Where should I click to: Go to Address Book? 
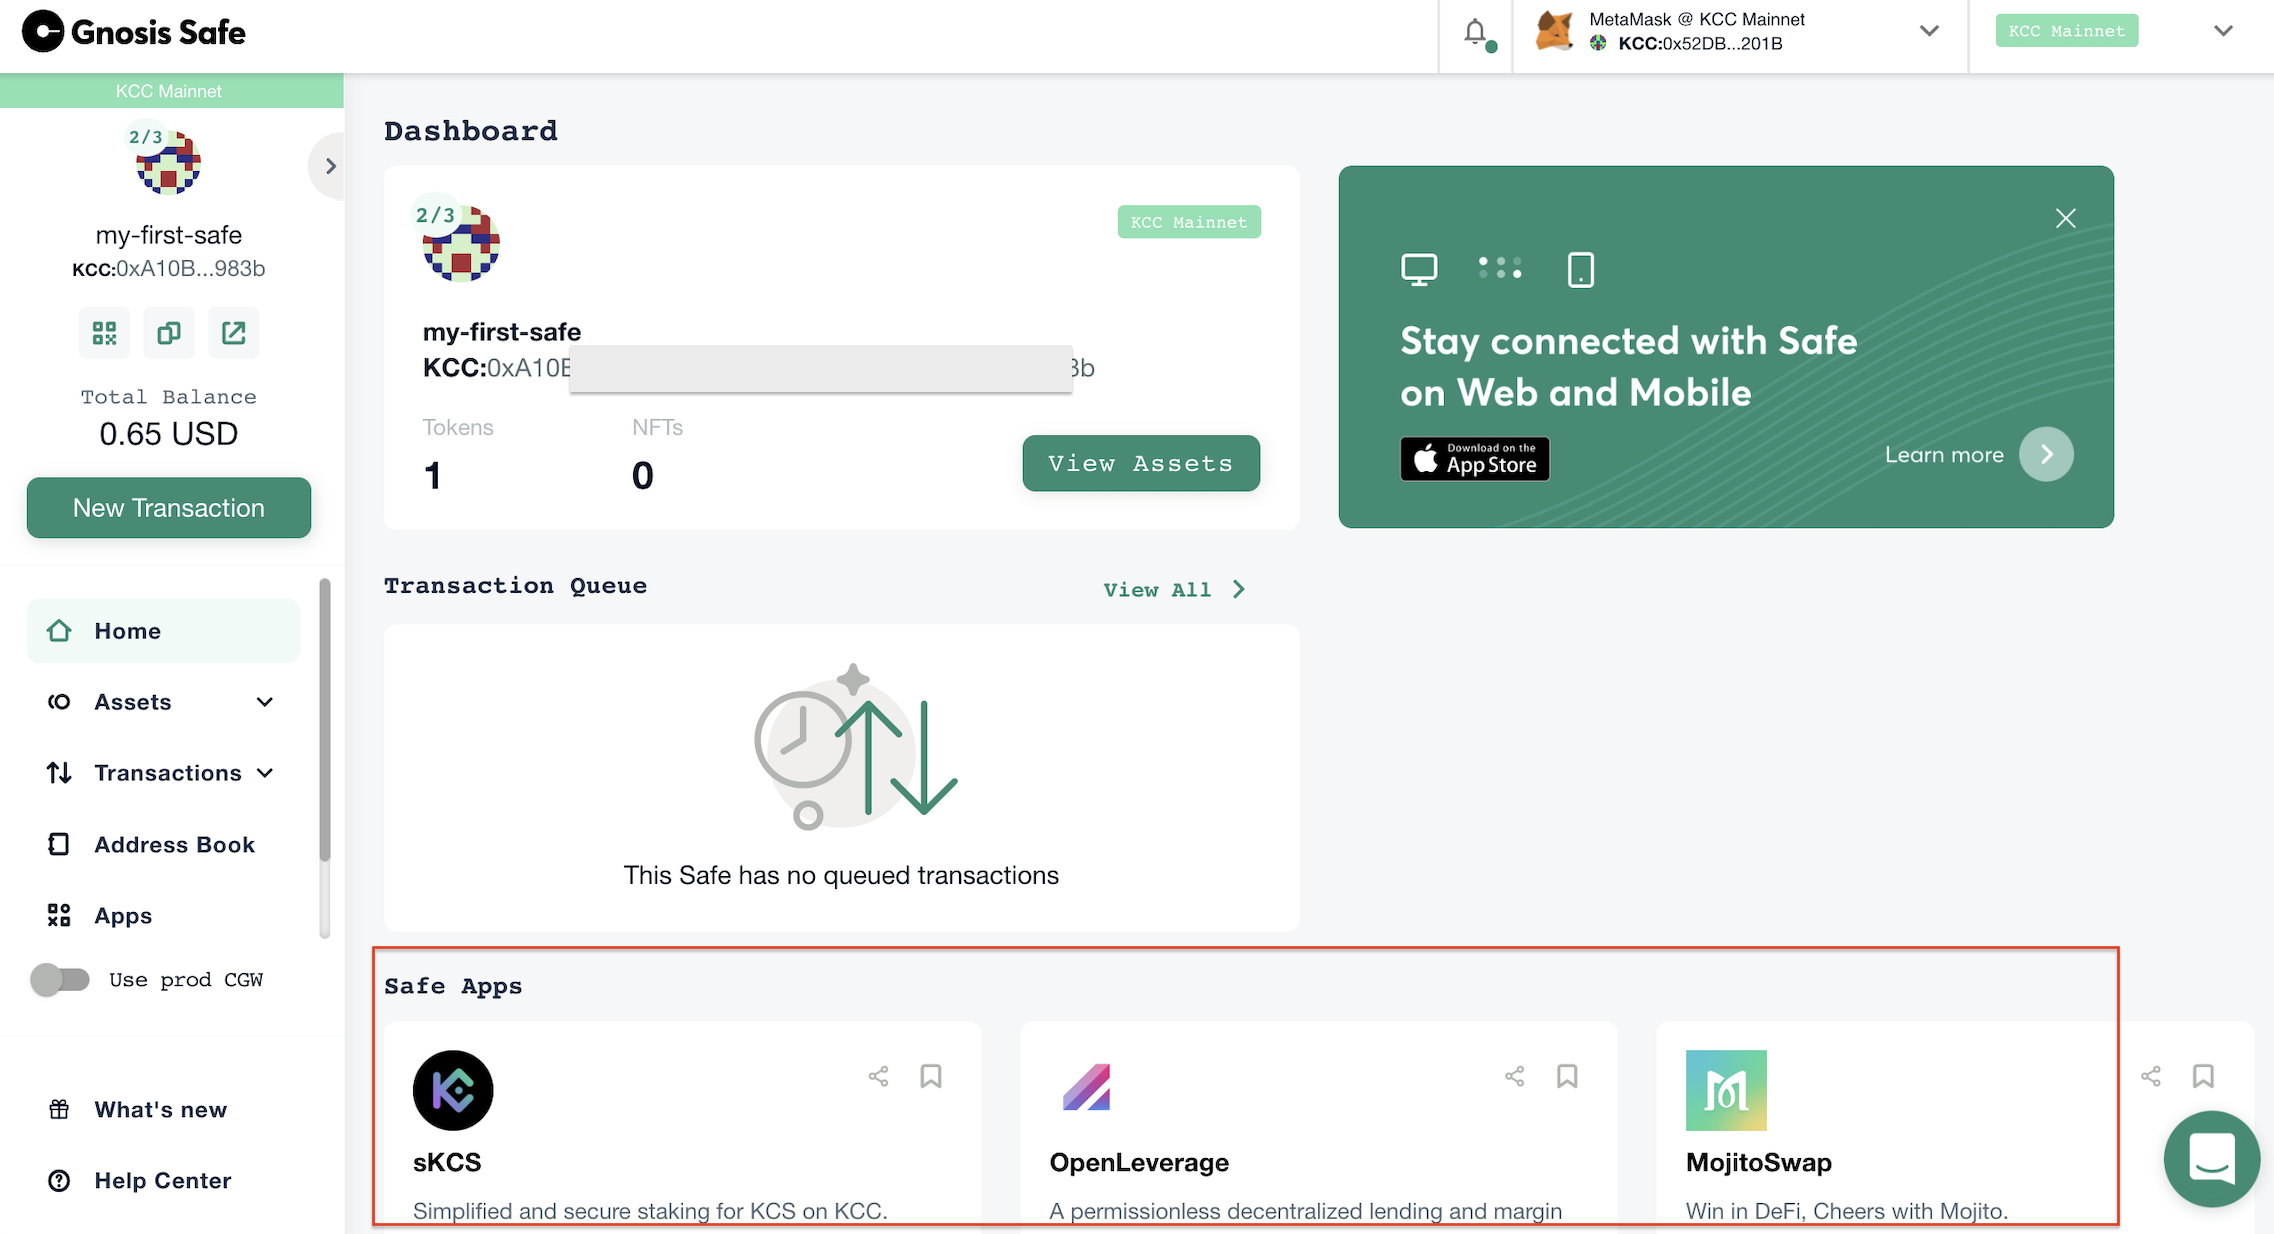(174, 845)
